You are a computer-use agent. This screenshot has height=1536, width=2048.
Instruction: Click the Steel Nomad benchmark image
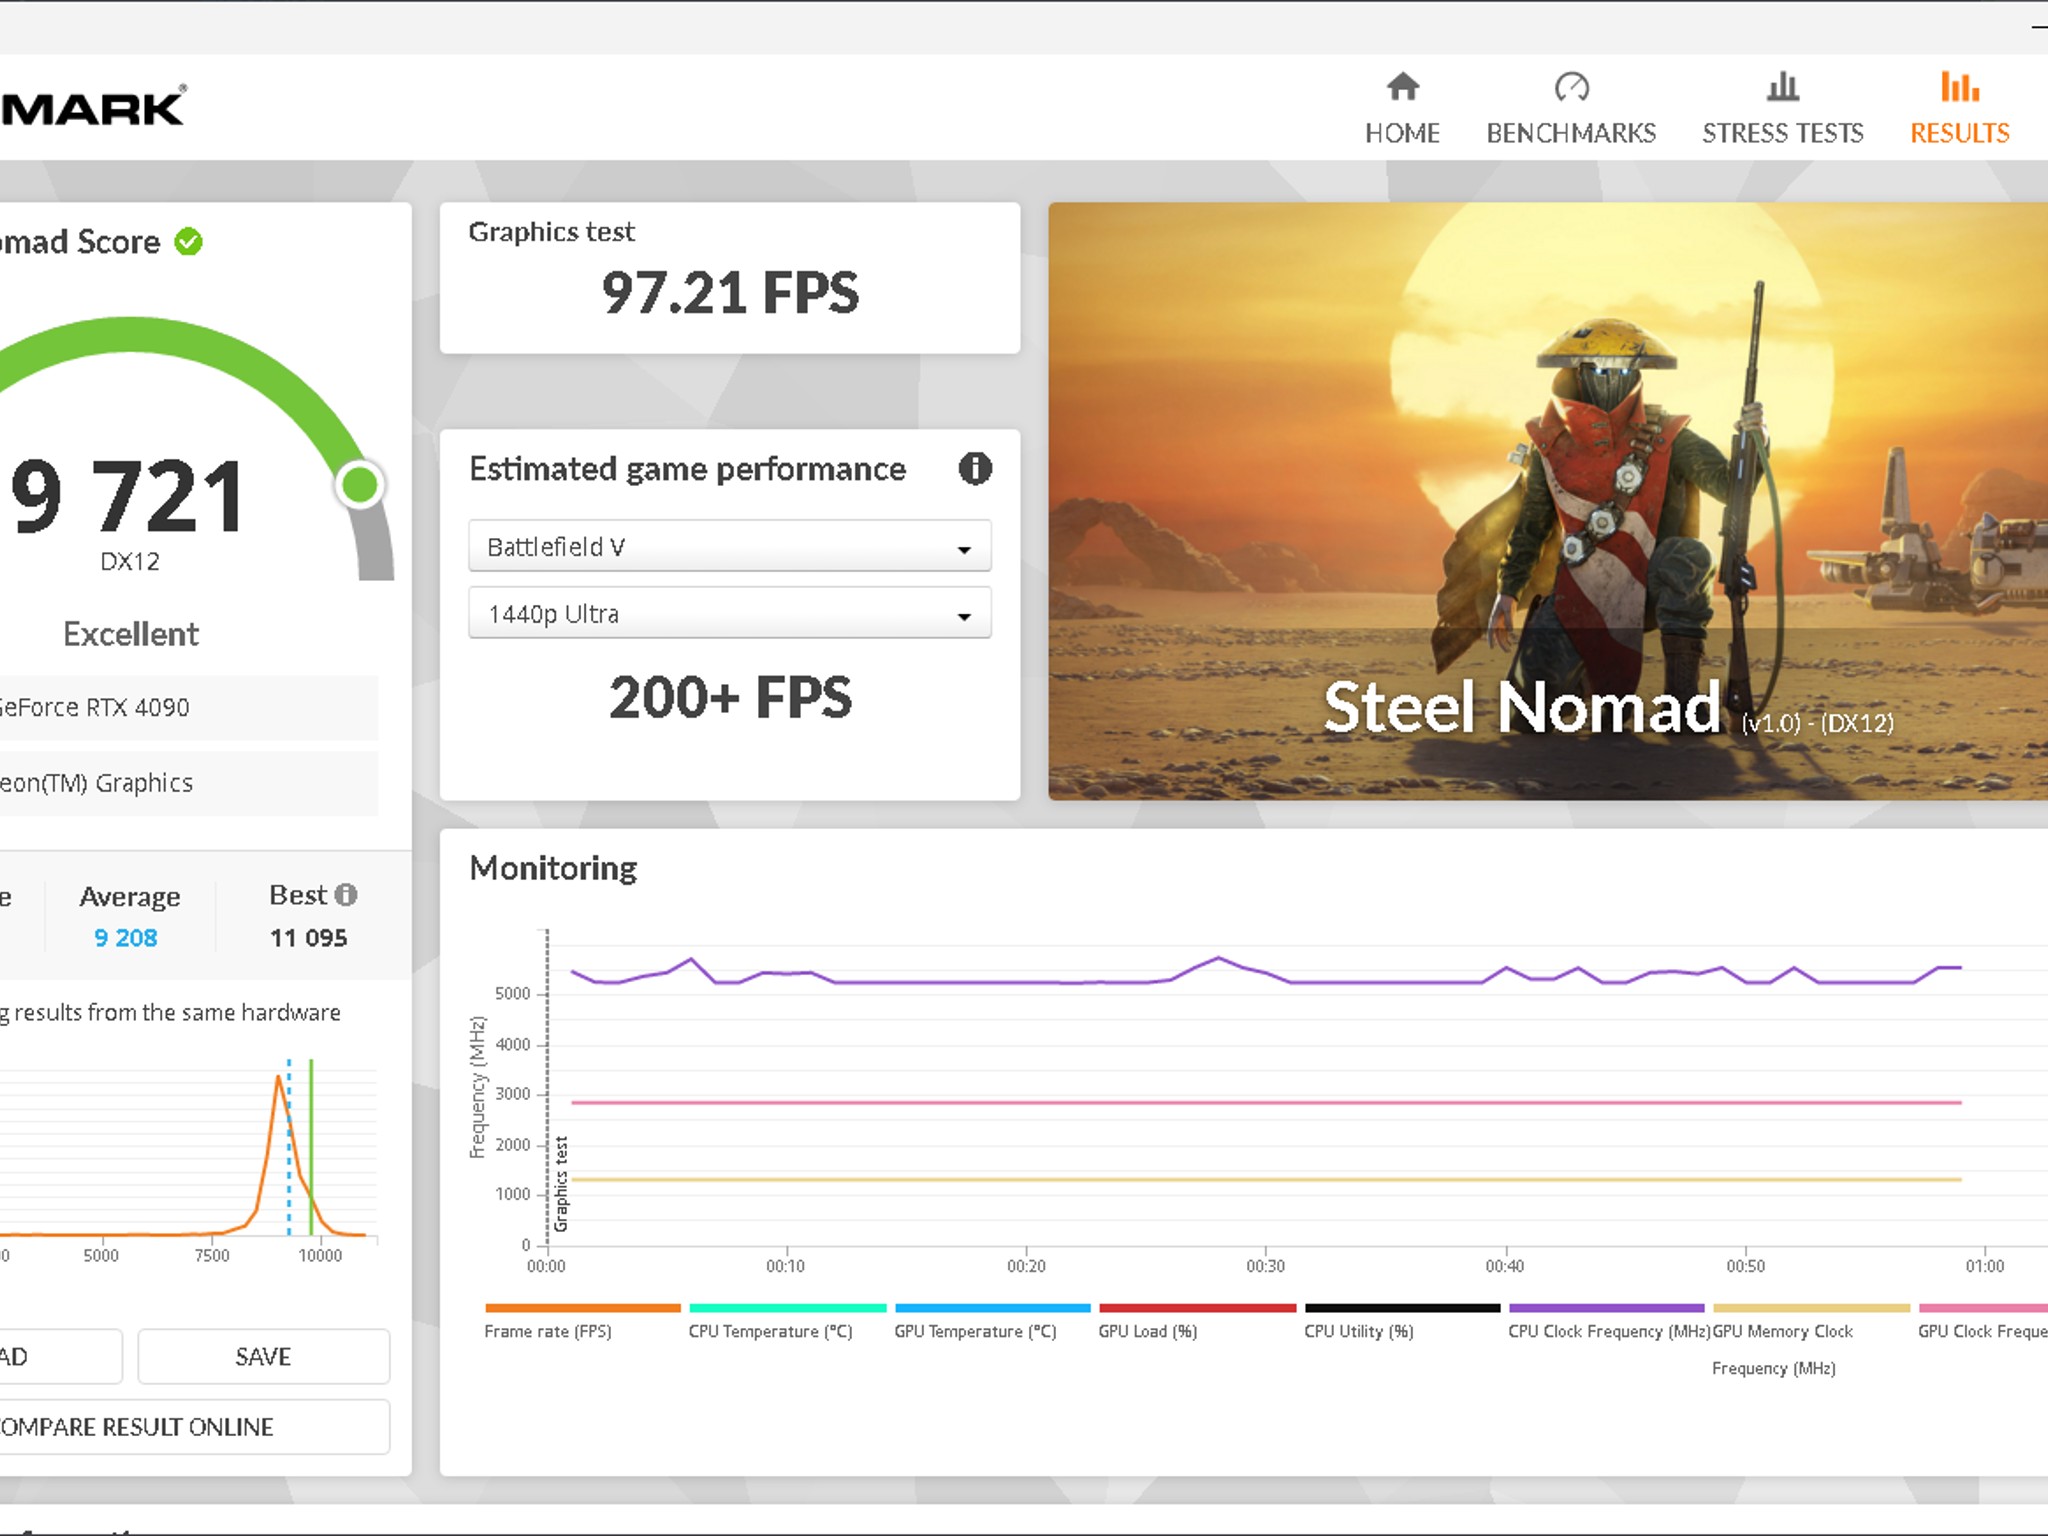1548,501
